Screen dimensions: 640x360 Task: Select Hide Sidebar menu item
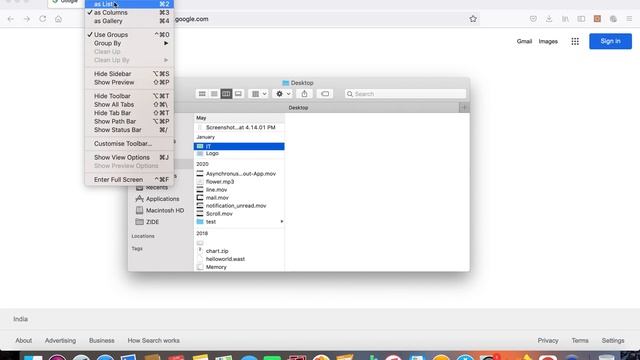click(129, 74)
